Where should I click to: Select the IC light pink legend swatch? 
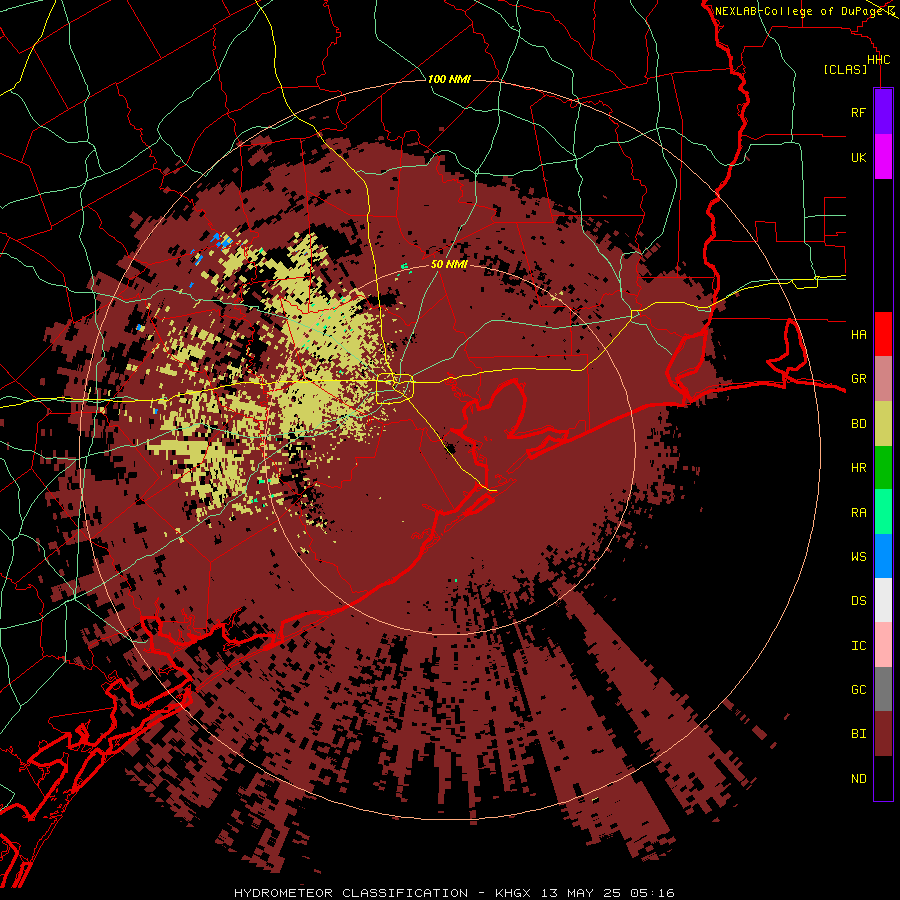tap(883, 645)
